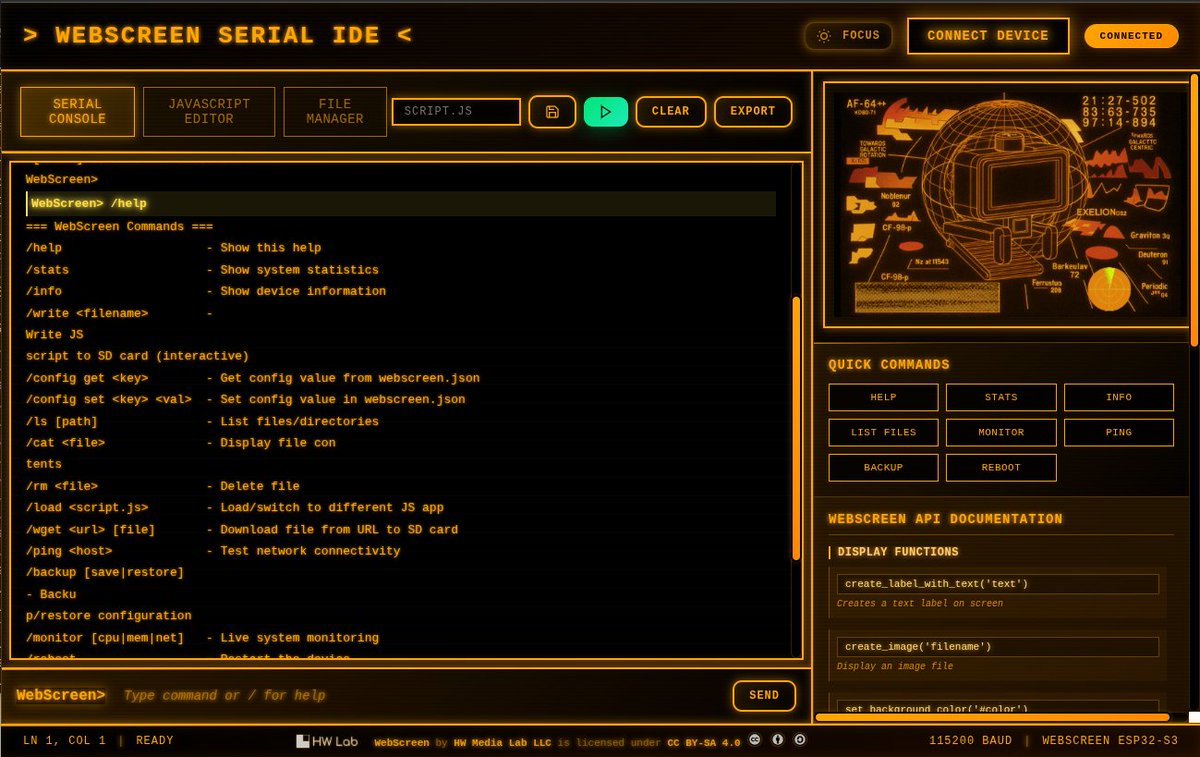Click the HW Lab logo in footer
1200x757 pixels.
coord(326,741)
